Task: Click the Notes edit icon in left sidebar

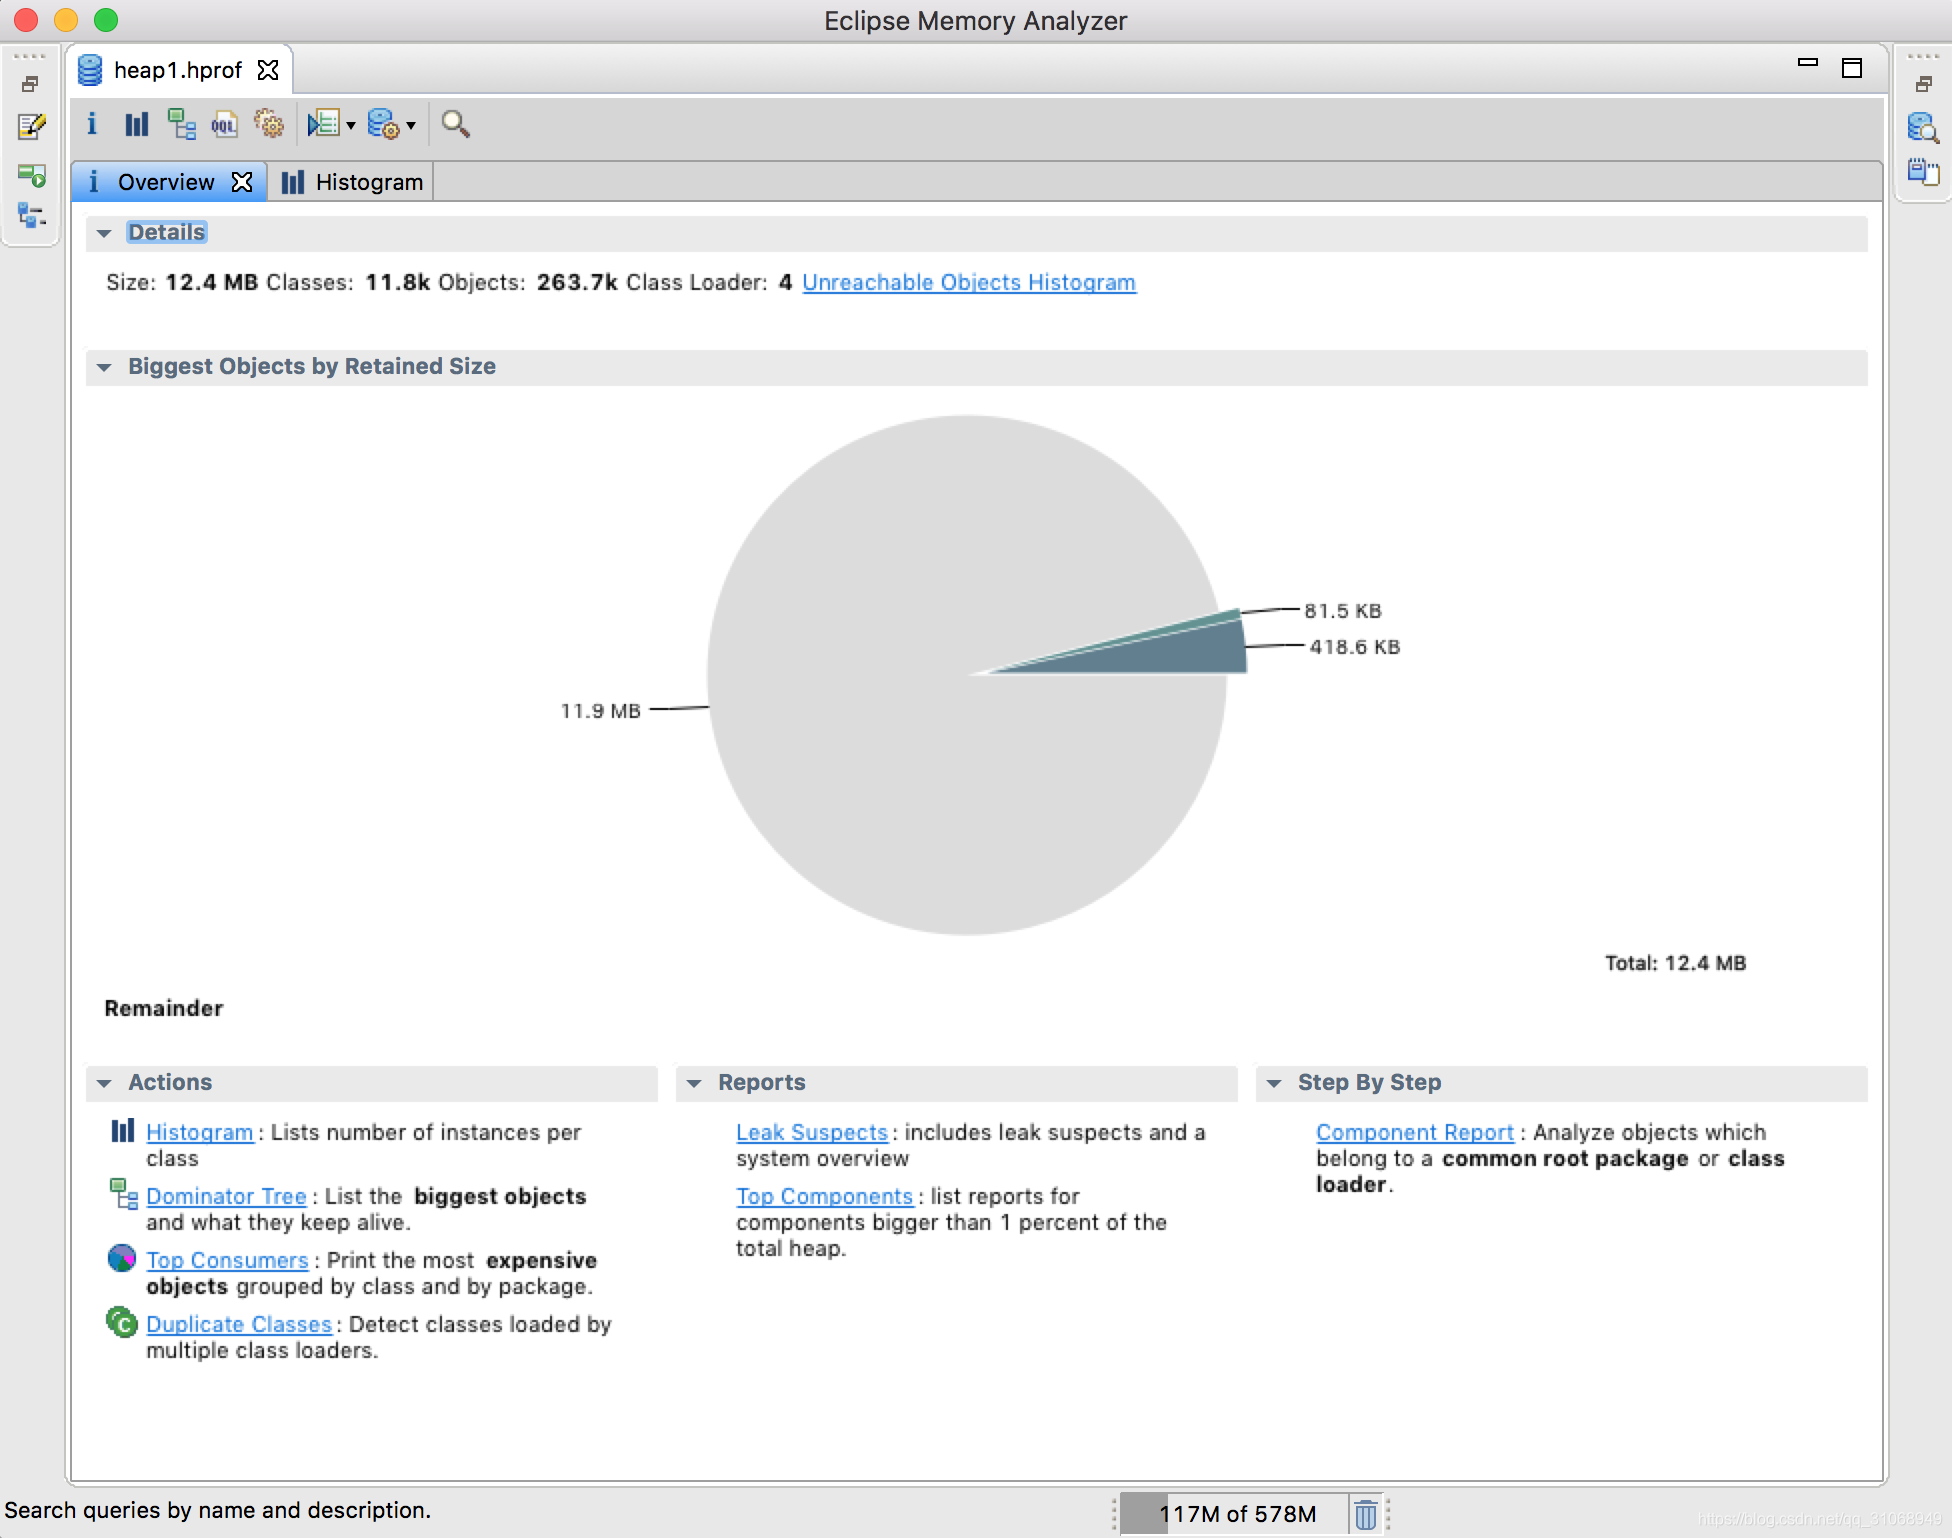Action: (32, 126)
